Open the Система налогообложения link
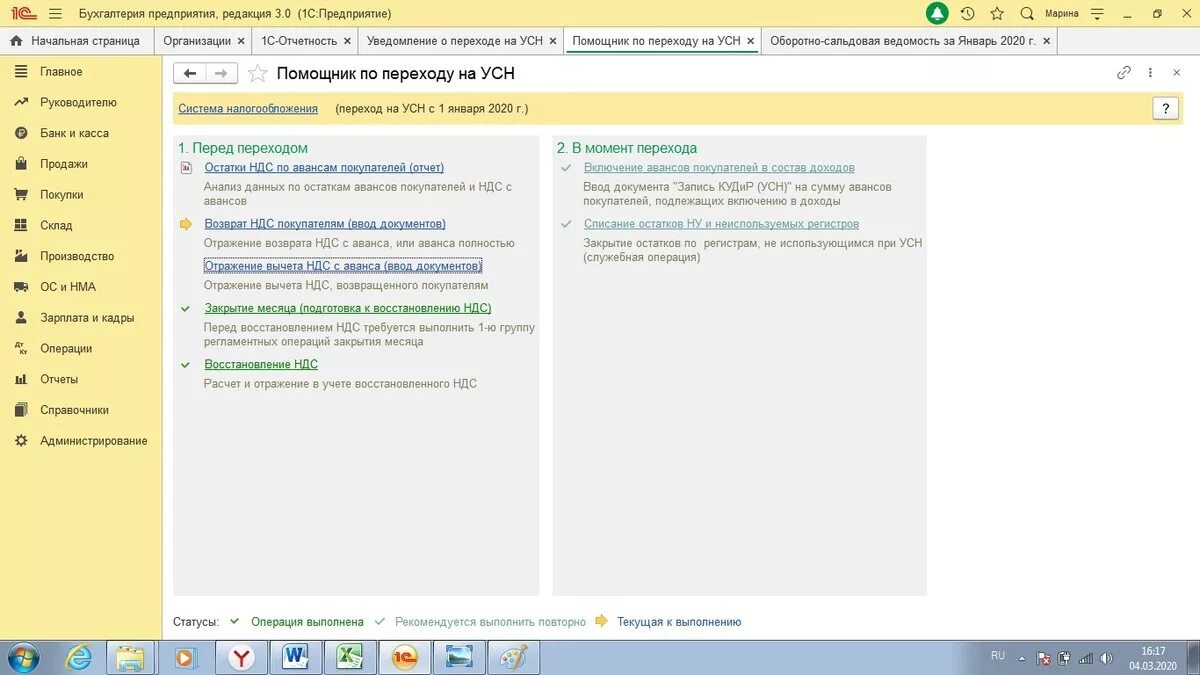The height and width of the screenshot is (675, 1200). pos(248,109)
